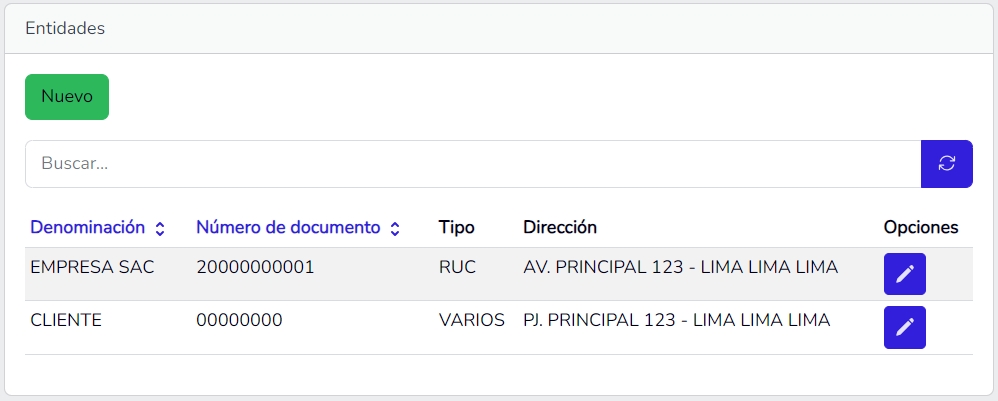Viewport: 998px width, 401px height.
Task: Focus the Buscar search field
Action: [x=472, y=164]
